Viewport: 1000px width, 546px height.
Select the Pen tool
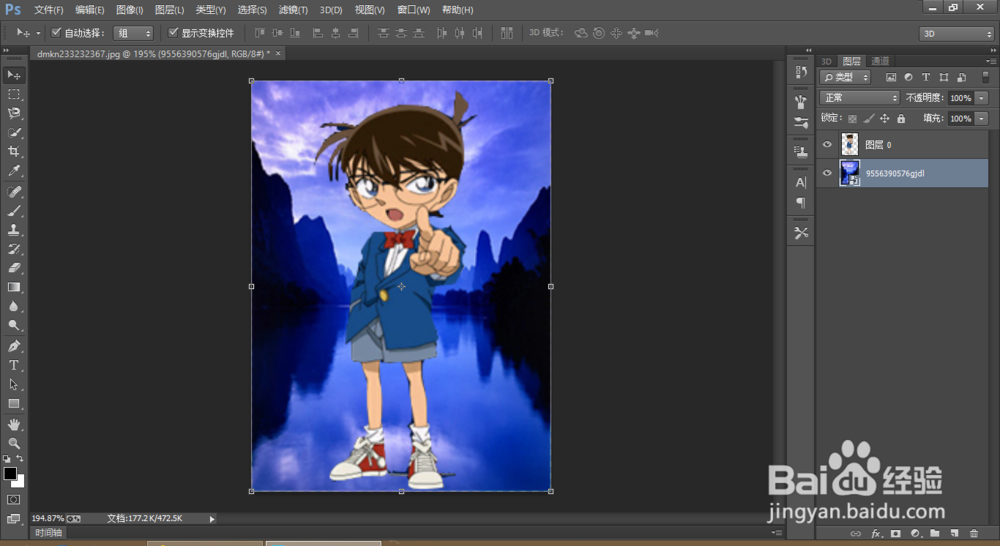point(13,346)
